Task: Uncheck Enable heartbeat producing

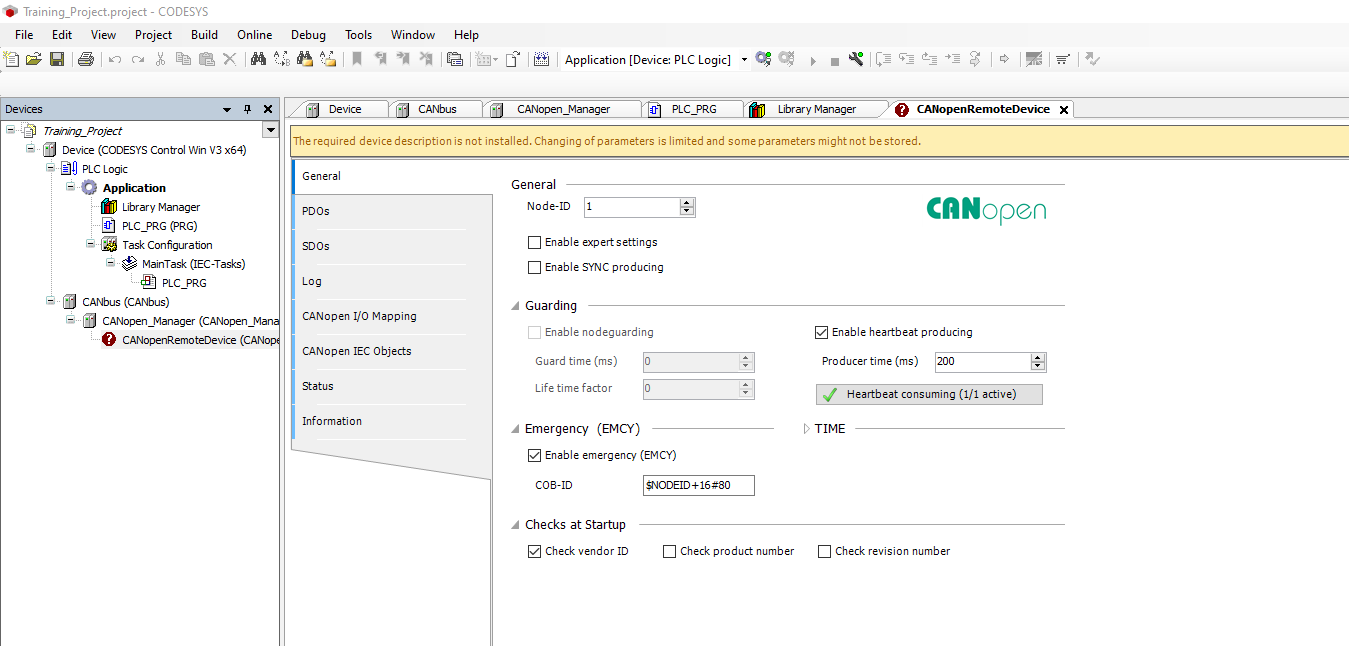Action: click(x=822, y=332)
